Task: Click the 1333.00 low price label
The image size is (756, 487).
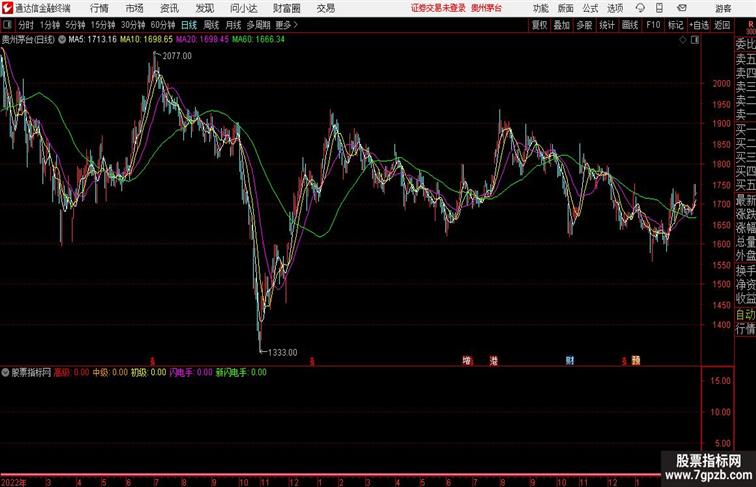Action: click(x=283, y=352)
